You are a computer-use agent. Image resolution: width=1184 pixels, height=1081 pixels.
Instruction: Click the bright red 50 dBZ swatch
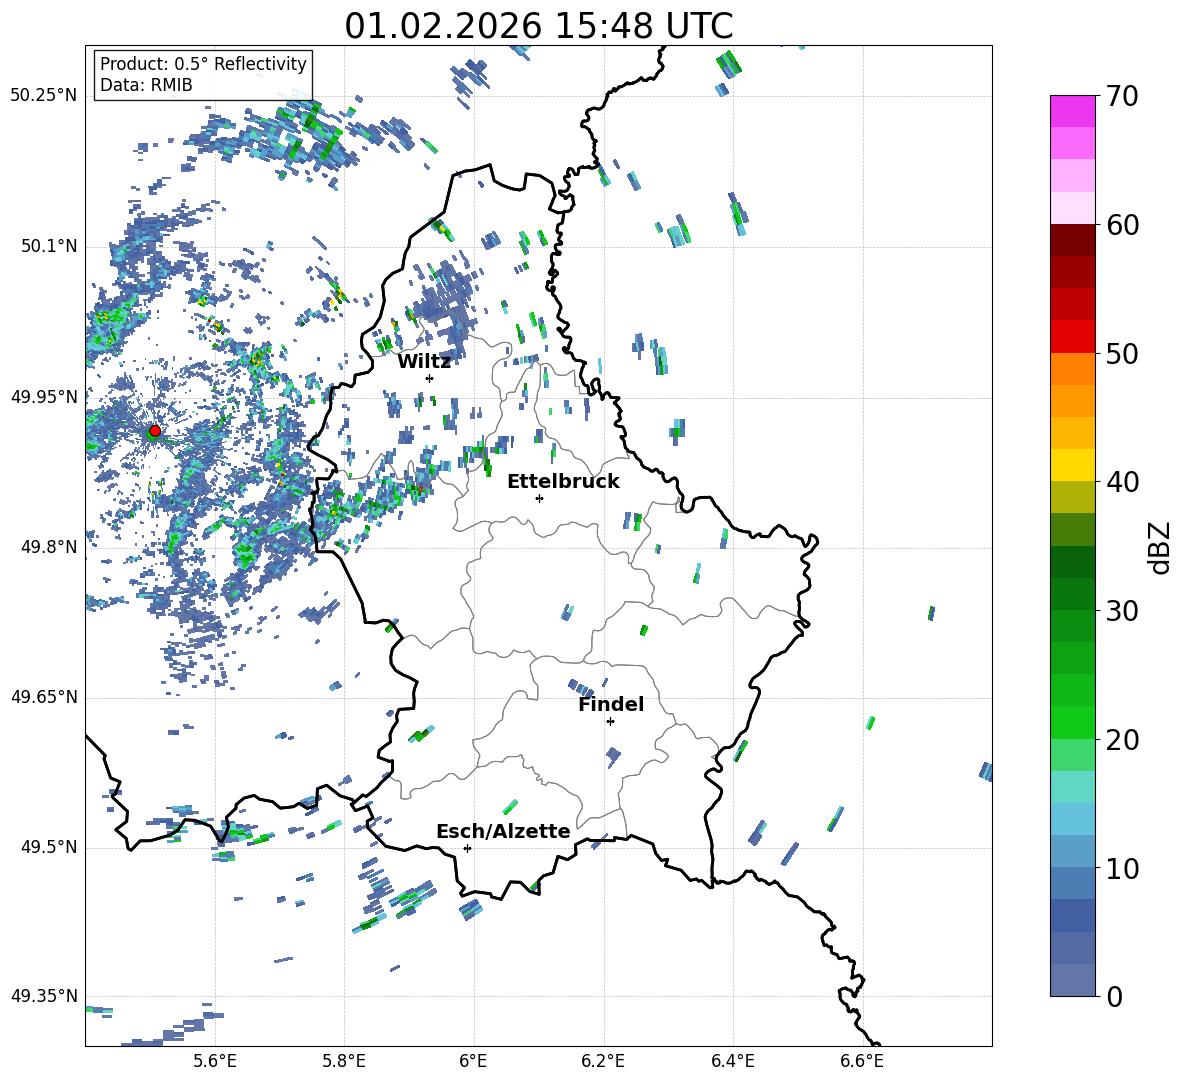tap(1072, 337)
